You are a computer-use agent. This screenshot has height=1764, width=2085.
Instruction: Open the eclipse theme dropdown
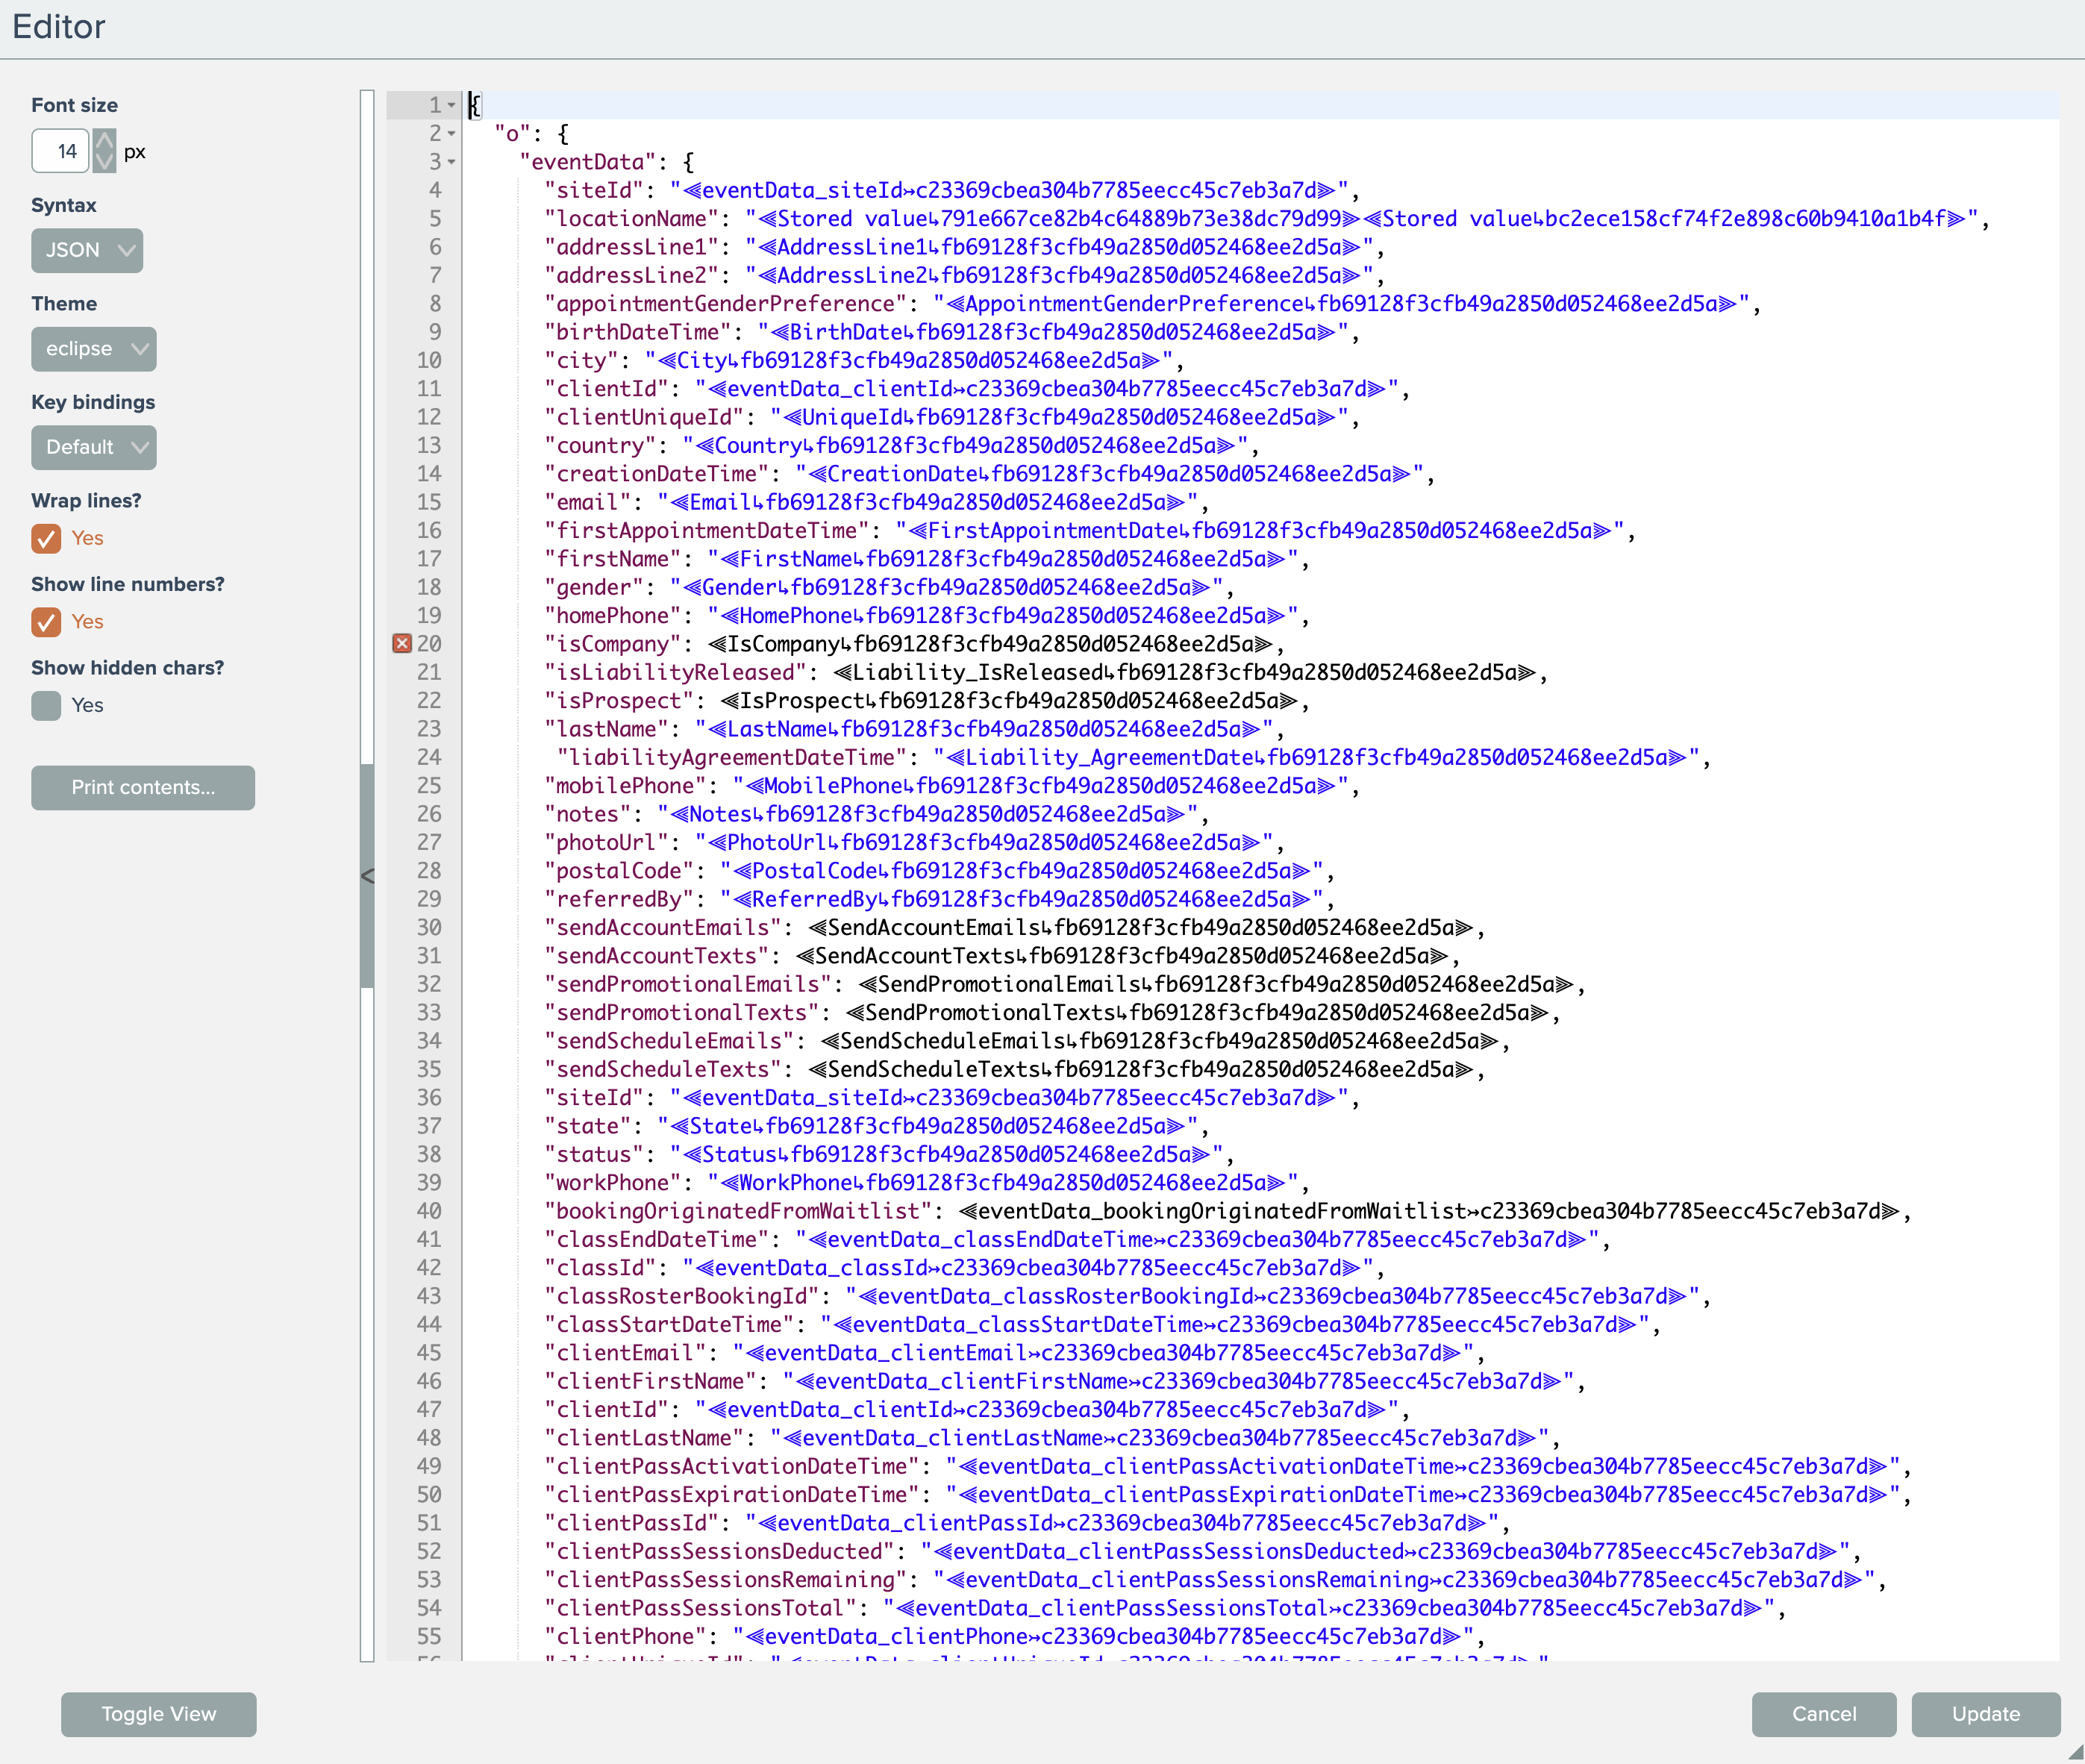coord(94,349)
